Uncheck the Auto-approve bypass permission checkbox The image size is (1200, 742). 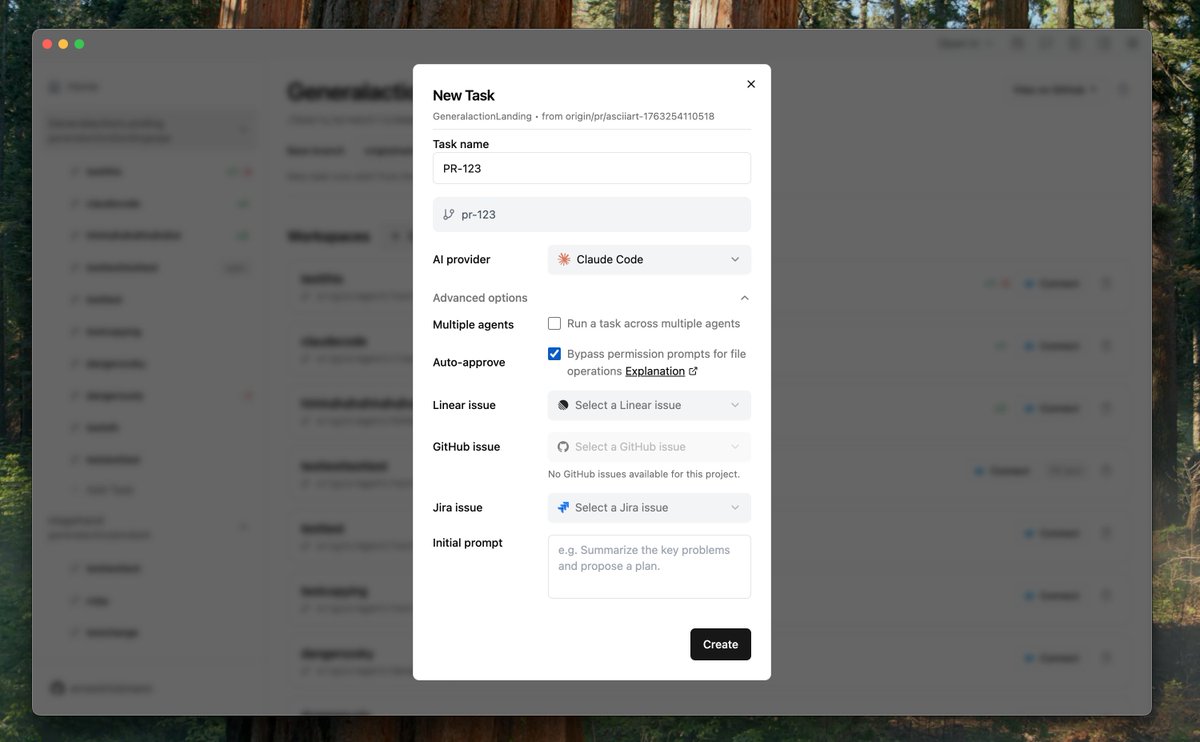point(554,354)
